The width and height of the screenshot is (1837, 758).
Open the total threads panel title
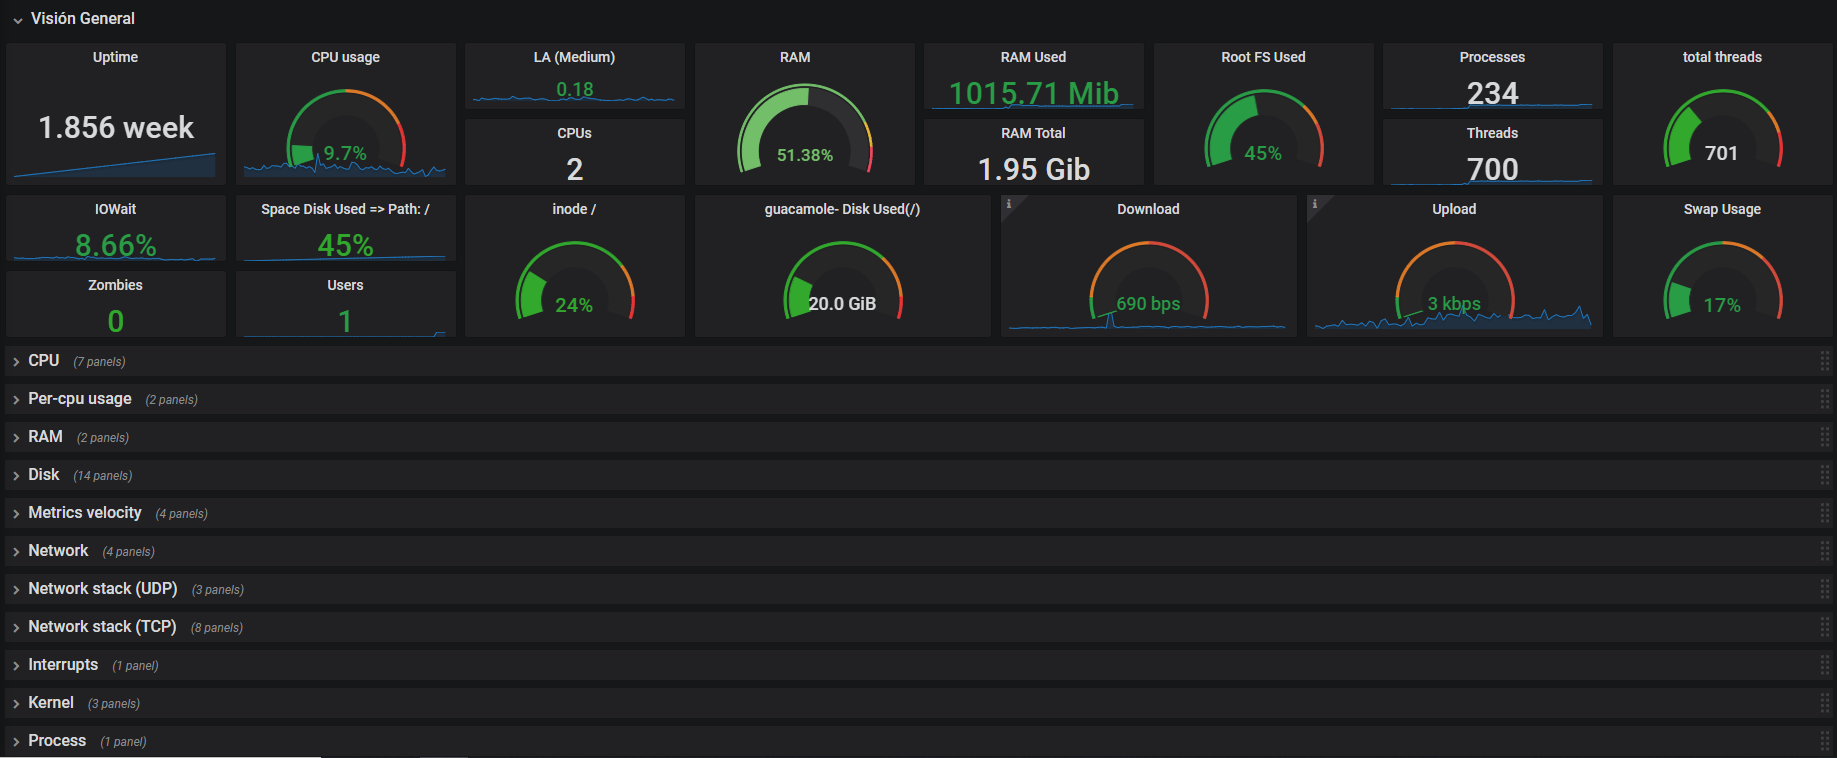click(1722, 57)
